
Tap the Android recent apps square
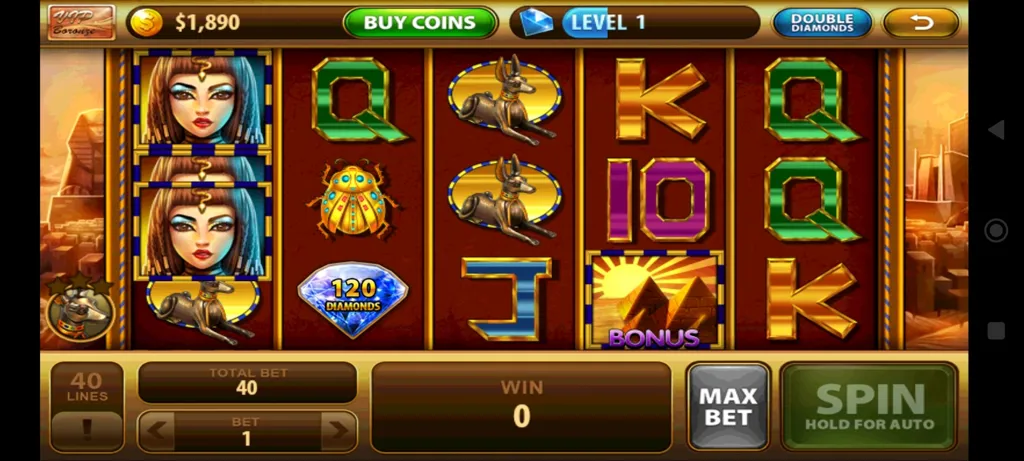(x=996, y=330)
